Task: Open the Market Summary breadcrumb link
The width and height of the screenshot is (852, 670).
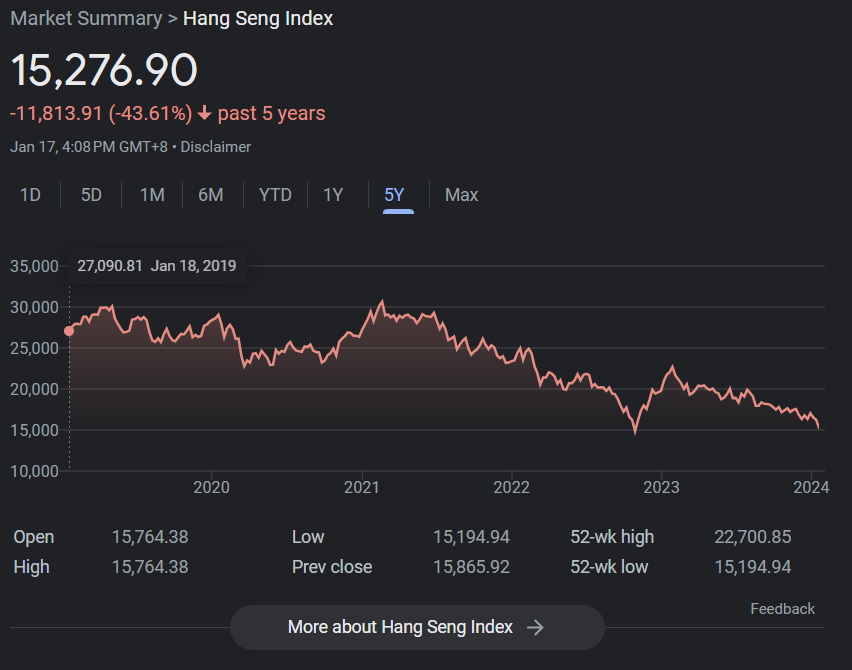Action: [86, 18]
